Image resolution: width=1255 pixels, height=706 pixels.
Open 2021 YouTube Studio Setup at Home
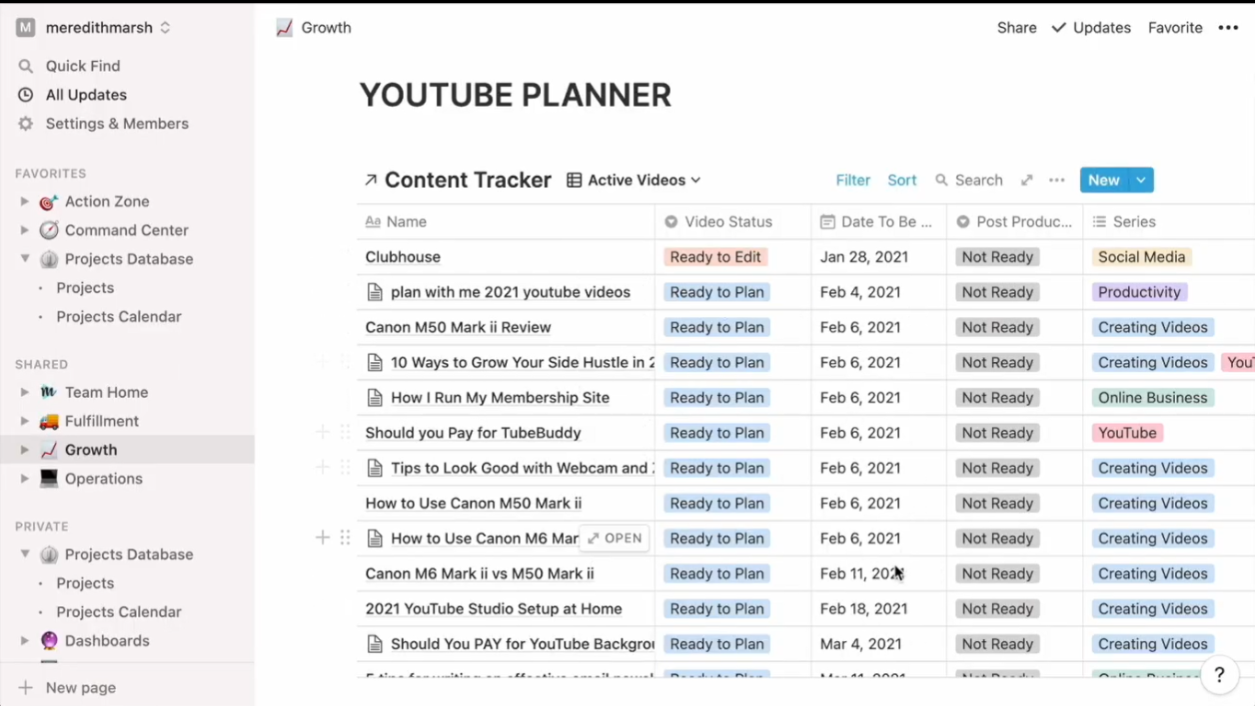[x=493, y=609]
